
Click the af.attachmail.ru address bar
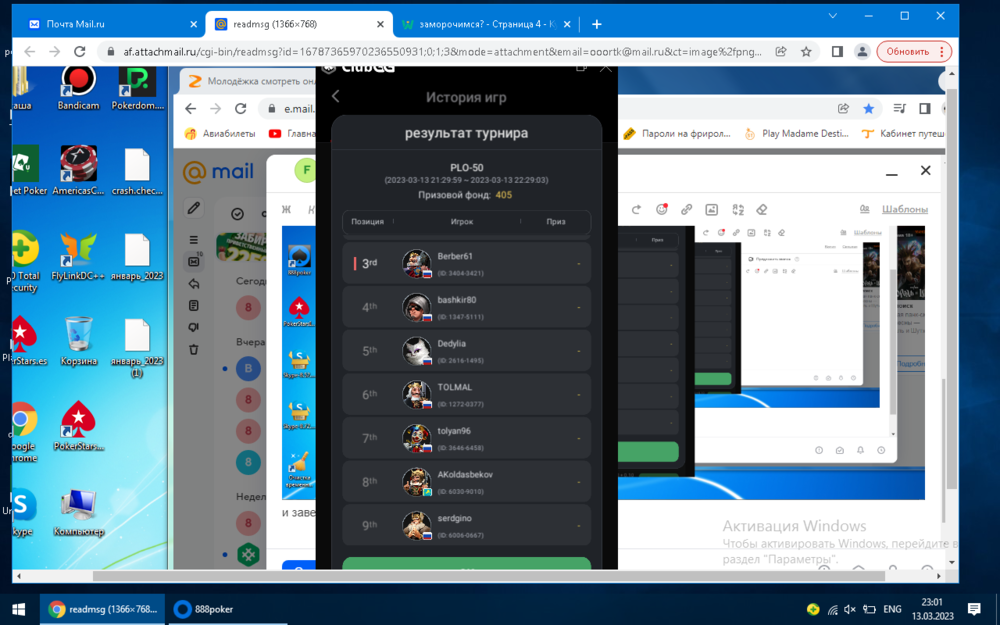point(430,52)
